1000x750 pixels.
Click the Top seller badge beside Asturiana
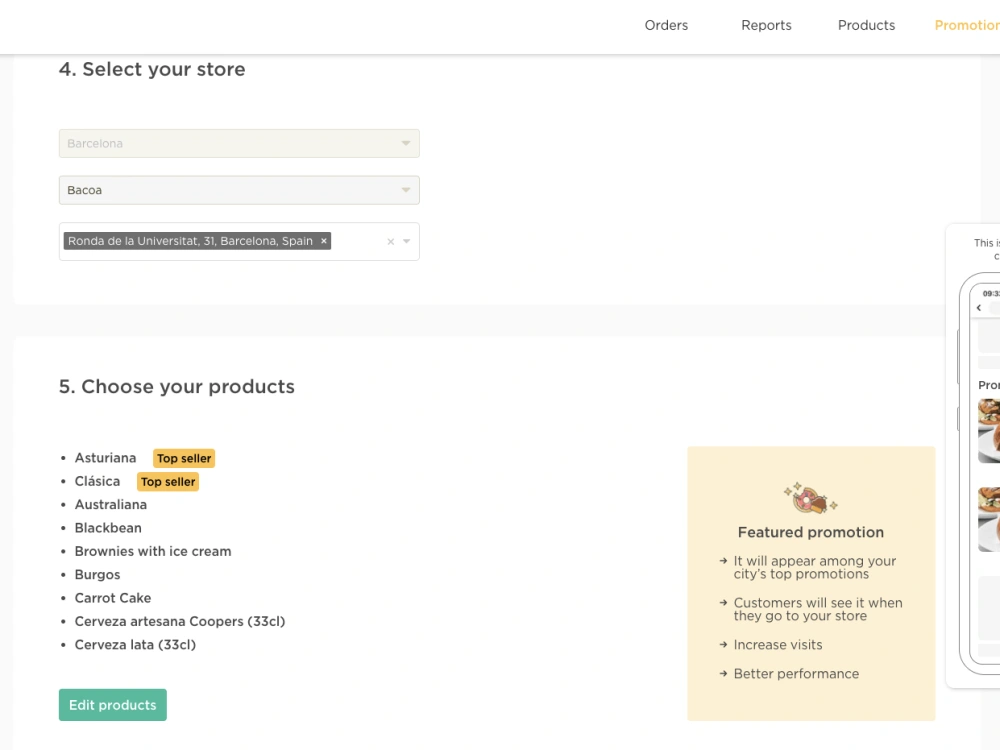[184, 459]
